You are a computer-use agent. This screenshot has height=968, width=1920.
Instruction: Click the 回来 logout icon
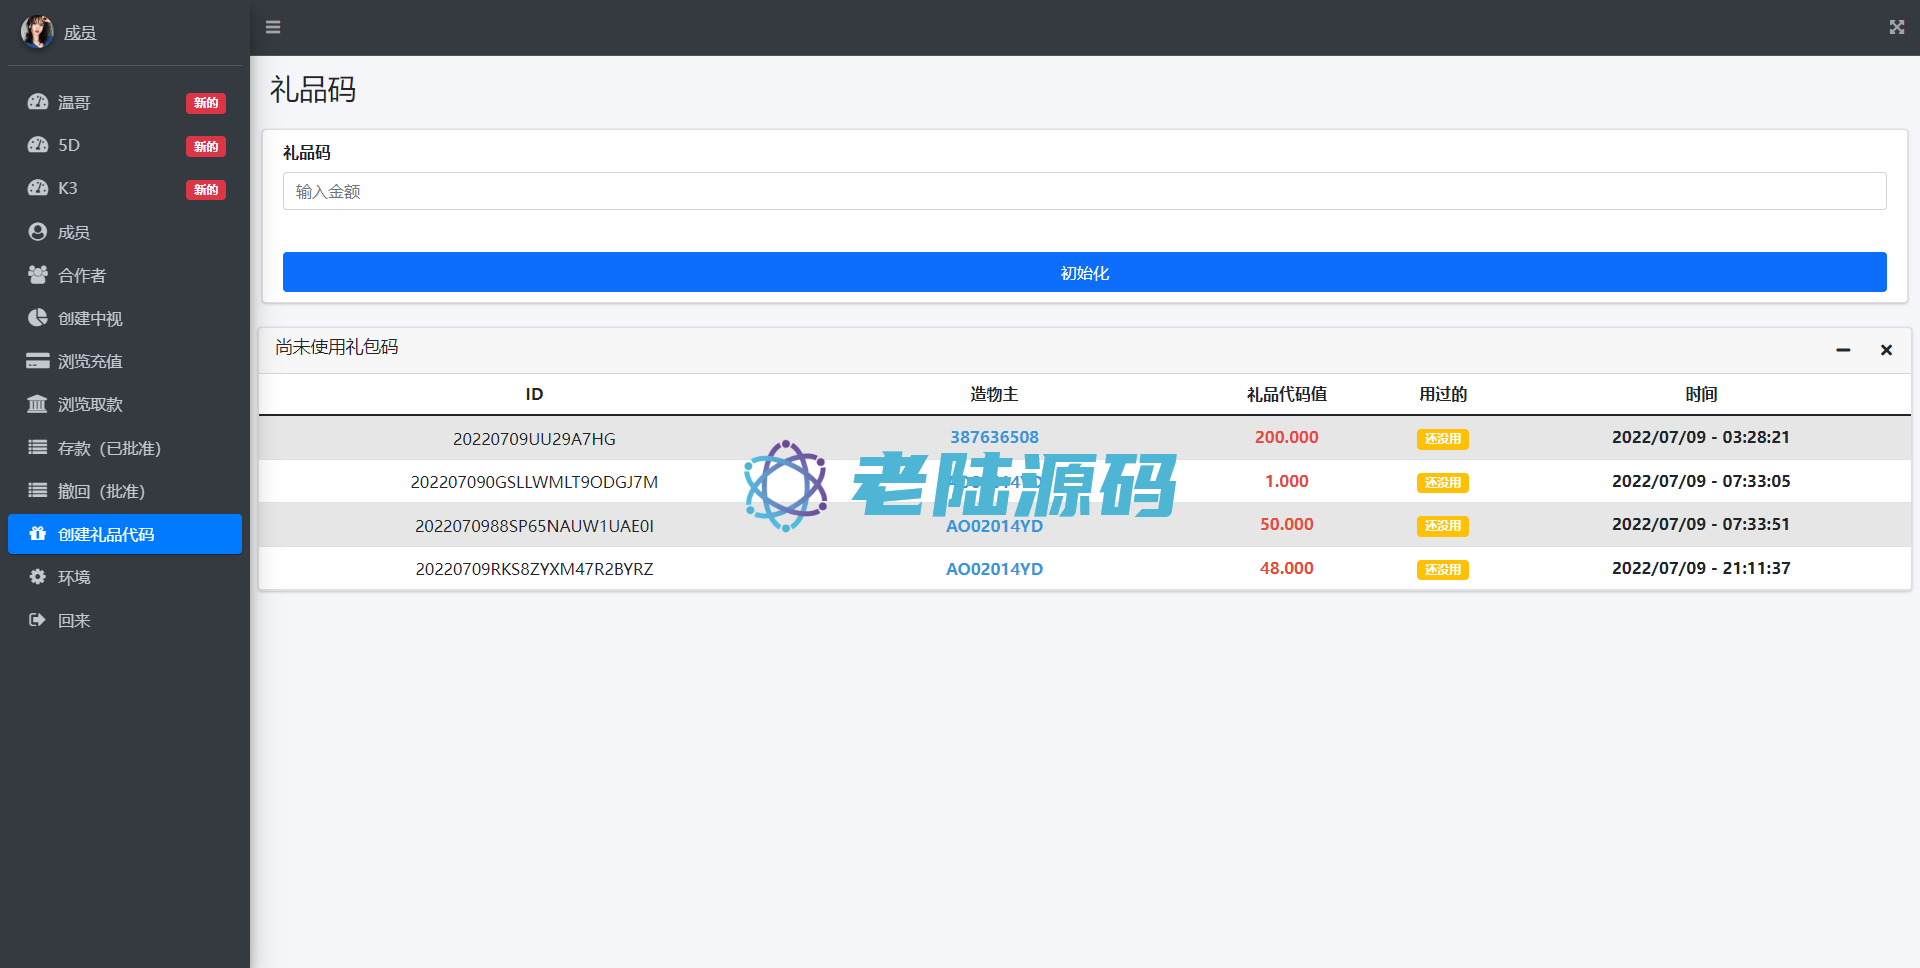click(x=38, y=620)
